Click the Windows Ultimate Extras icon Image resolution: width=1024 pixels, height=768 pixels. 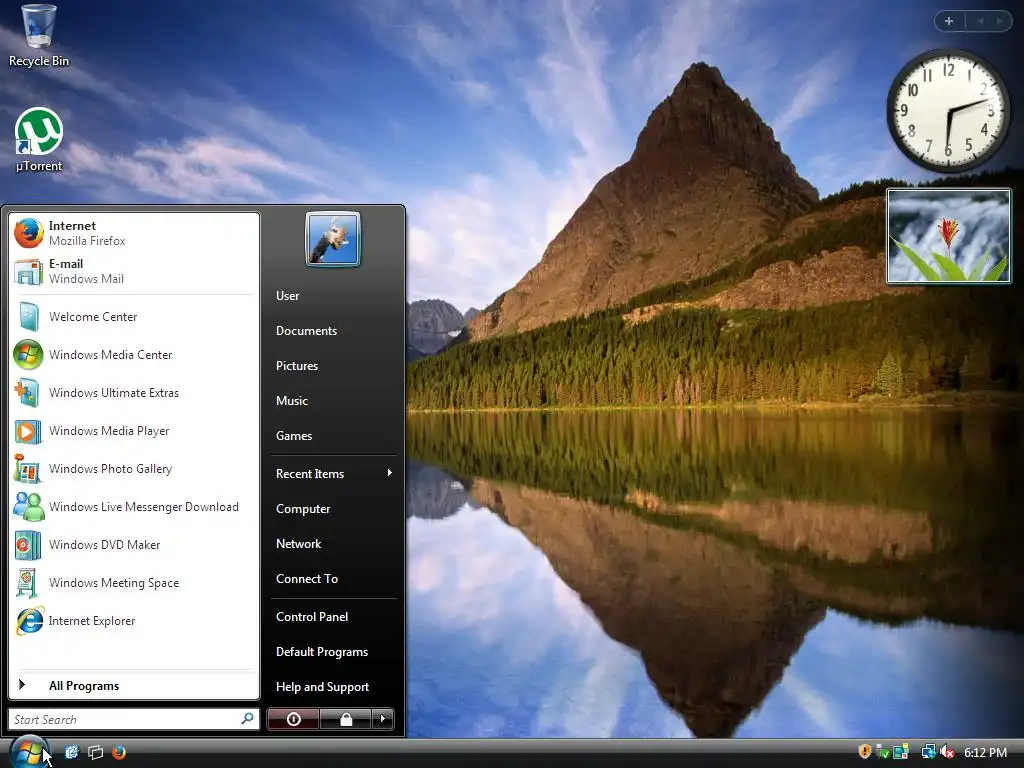[28, 392]
